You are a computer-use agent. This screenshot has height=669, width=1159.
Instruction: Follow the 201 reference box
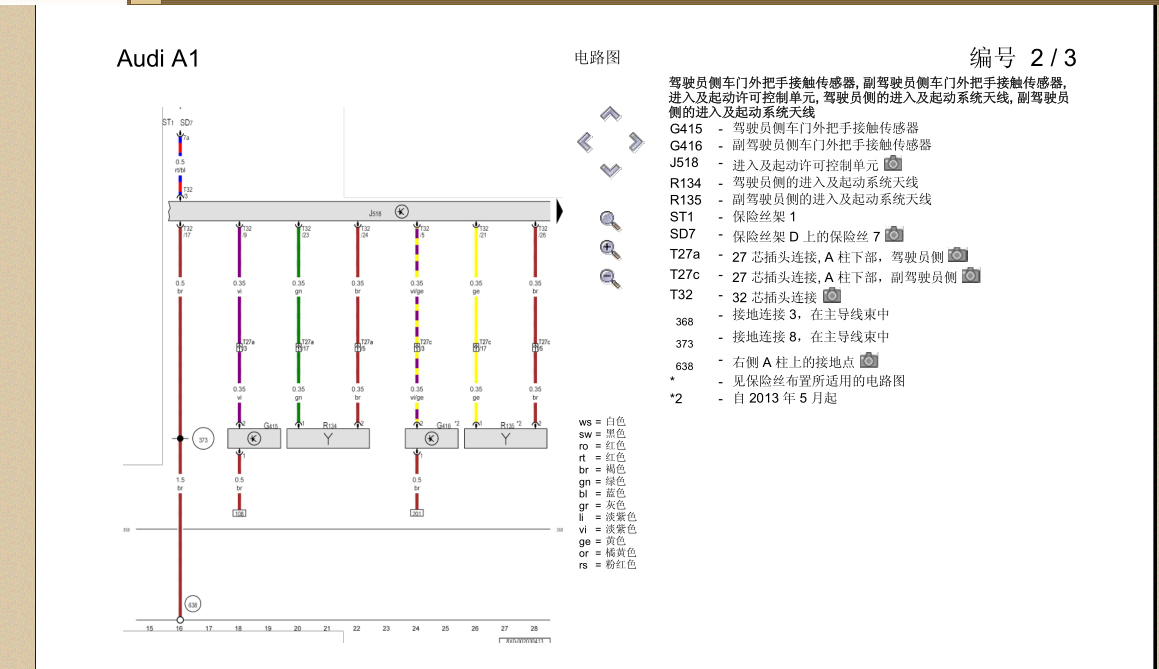tap(417, 513)
